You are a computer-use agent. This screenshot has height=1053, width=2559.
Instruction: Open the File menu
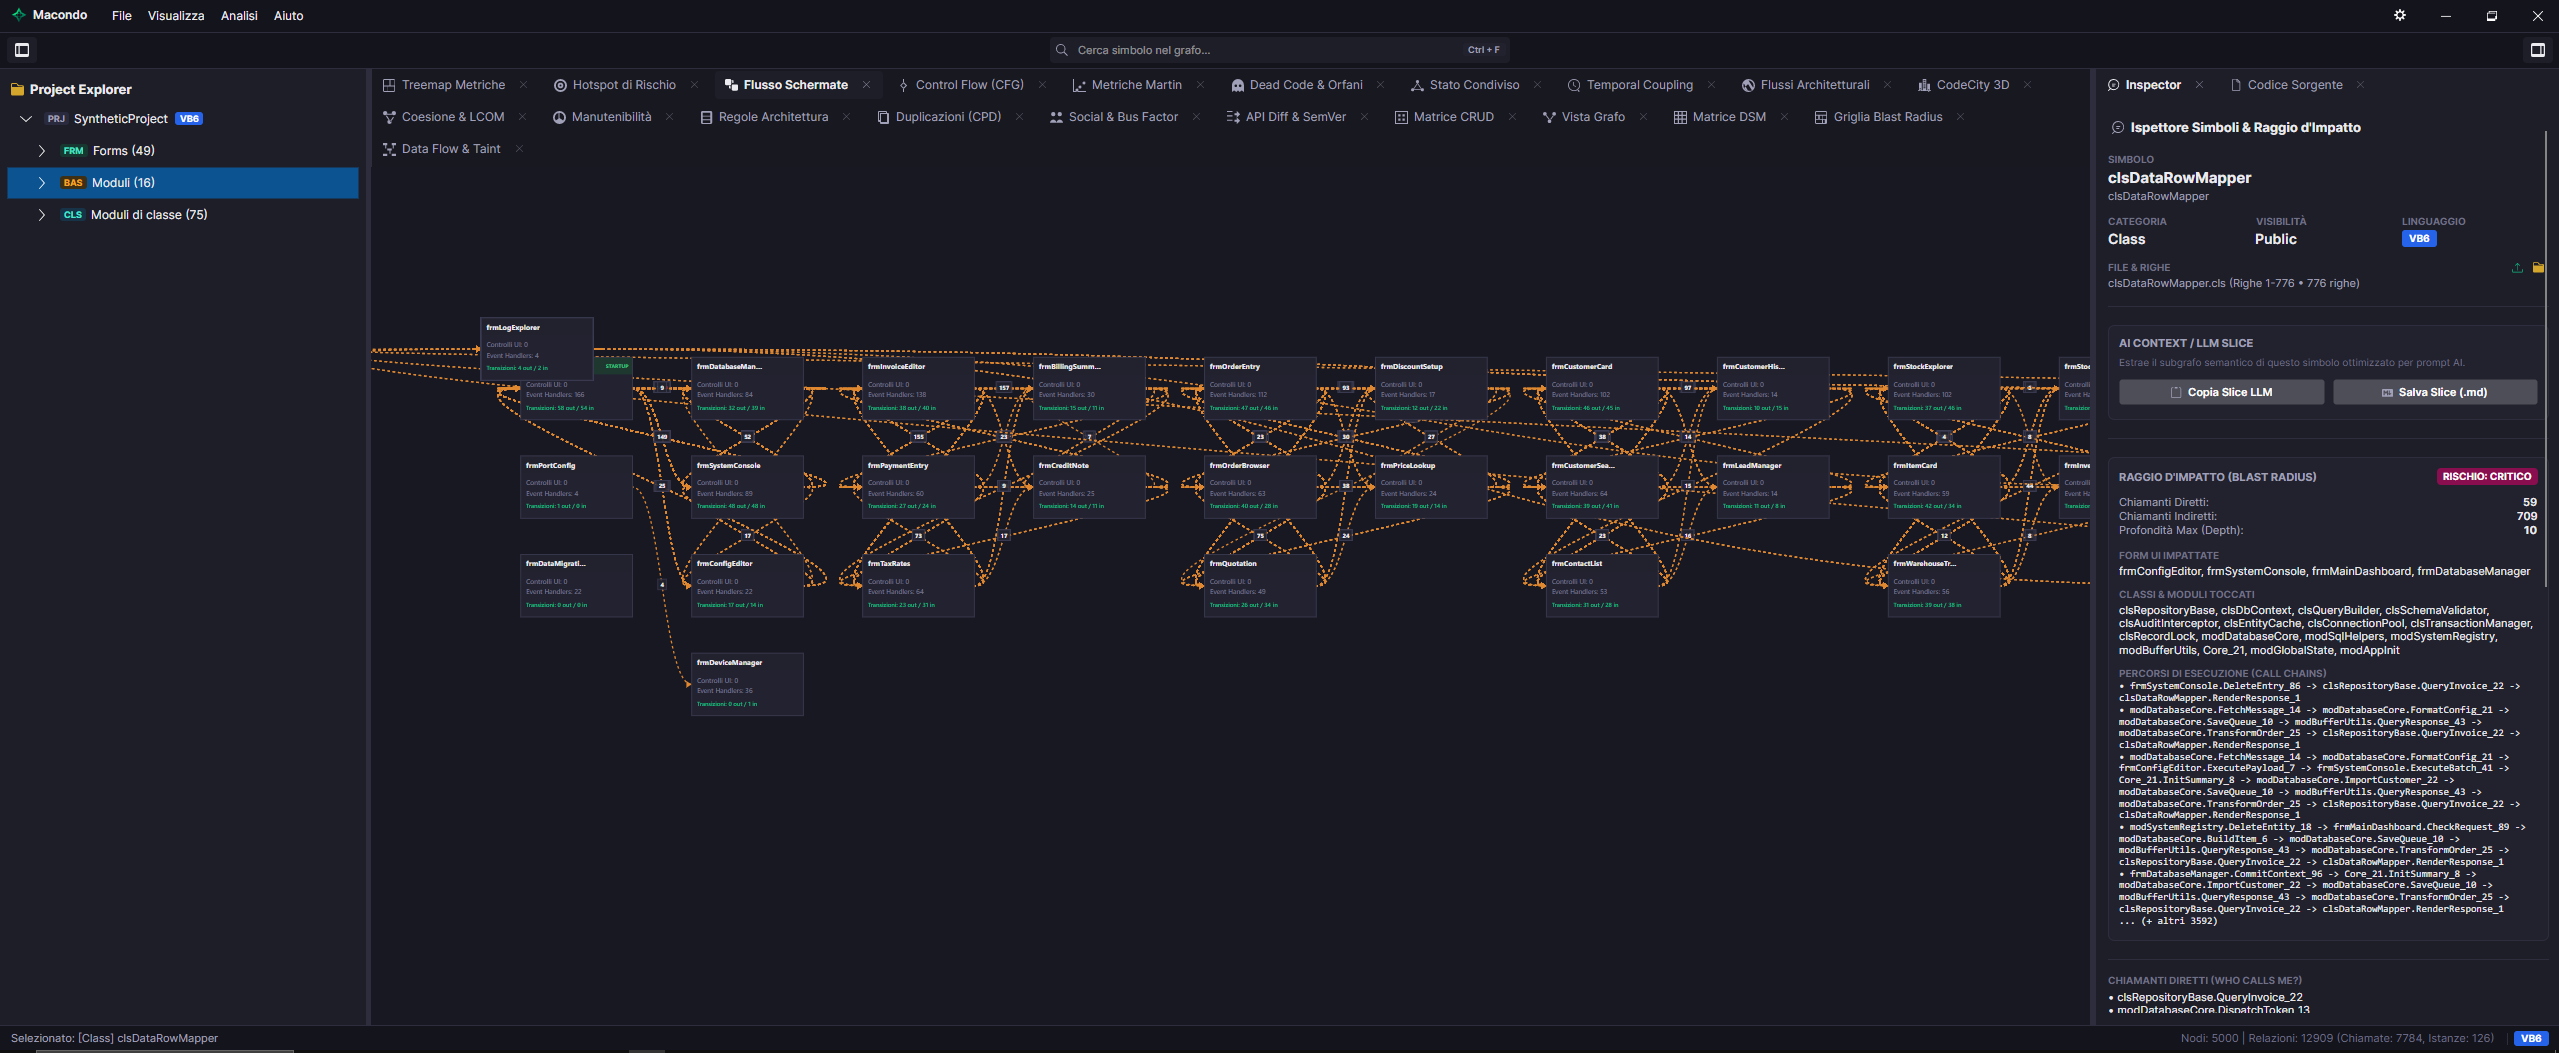122,16
